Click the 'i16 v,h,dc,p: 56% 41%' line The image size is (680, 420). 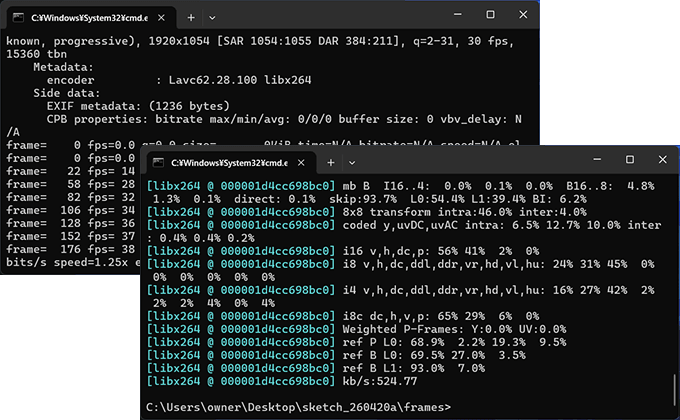pos(343,251)
